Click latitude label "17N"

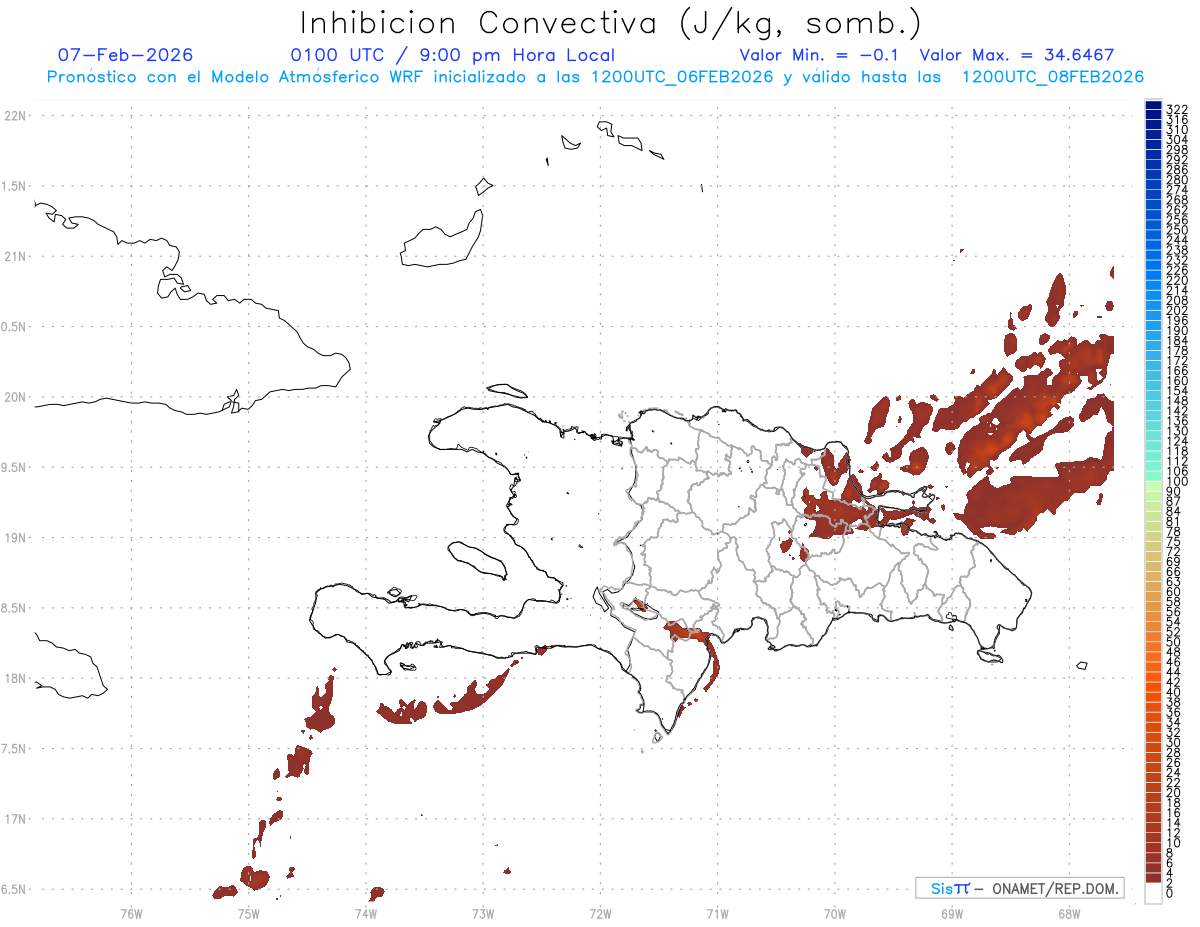click(15, 819)
